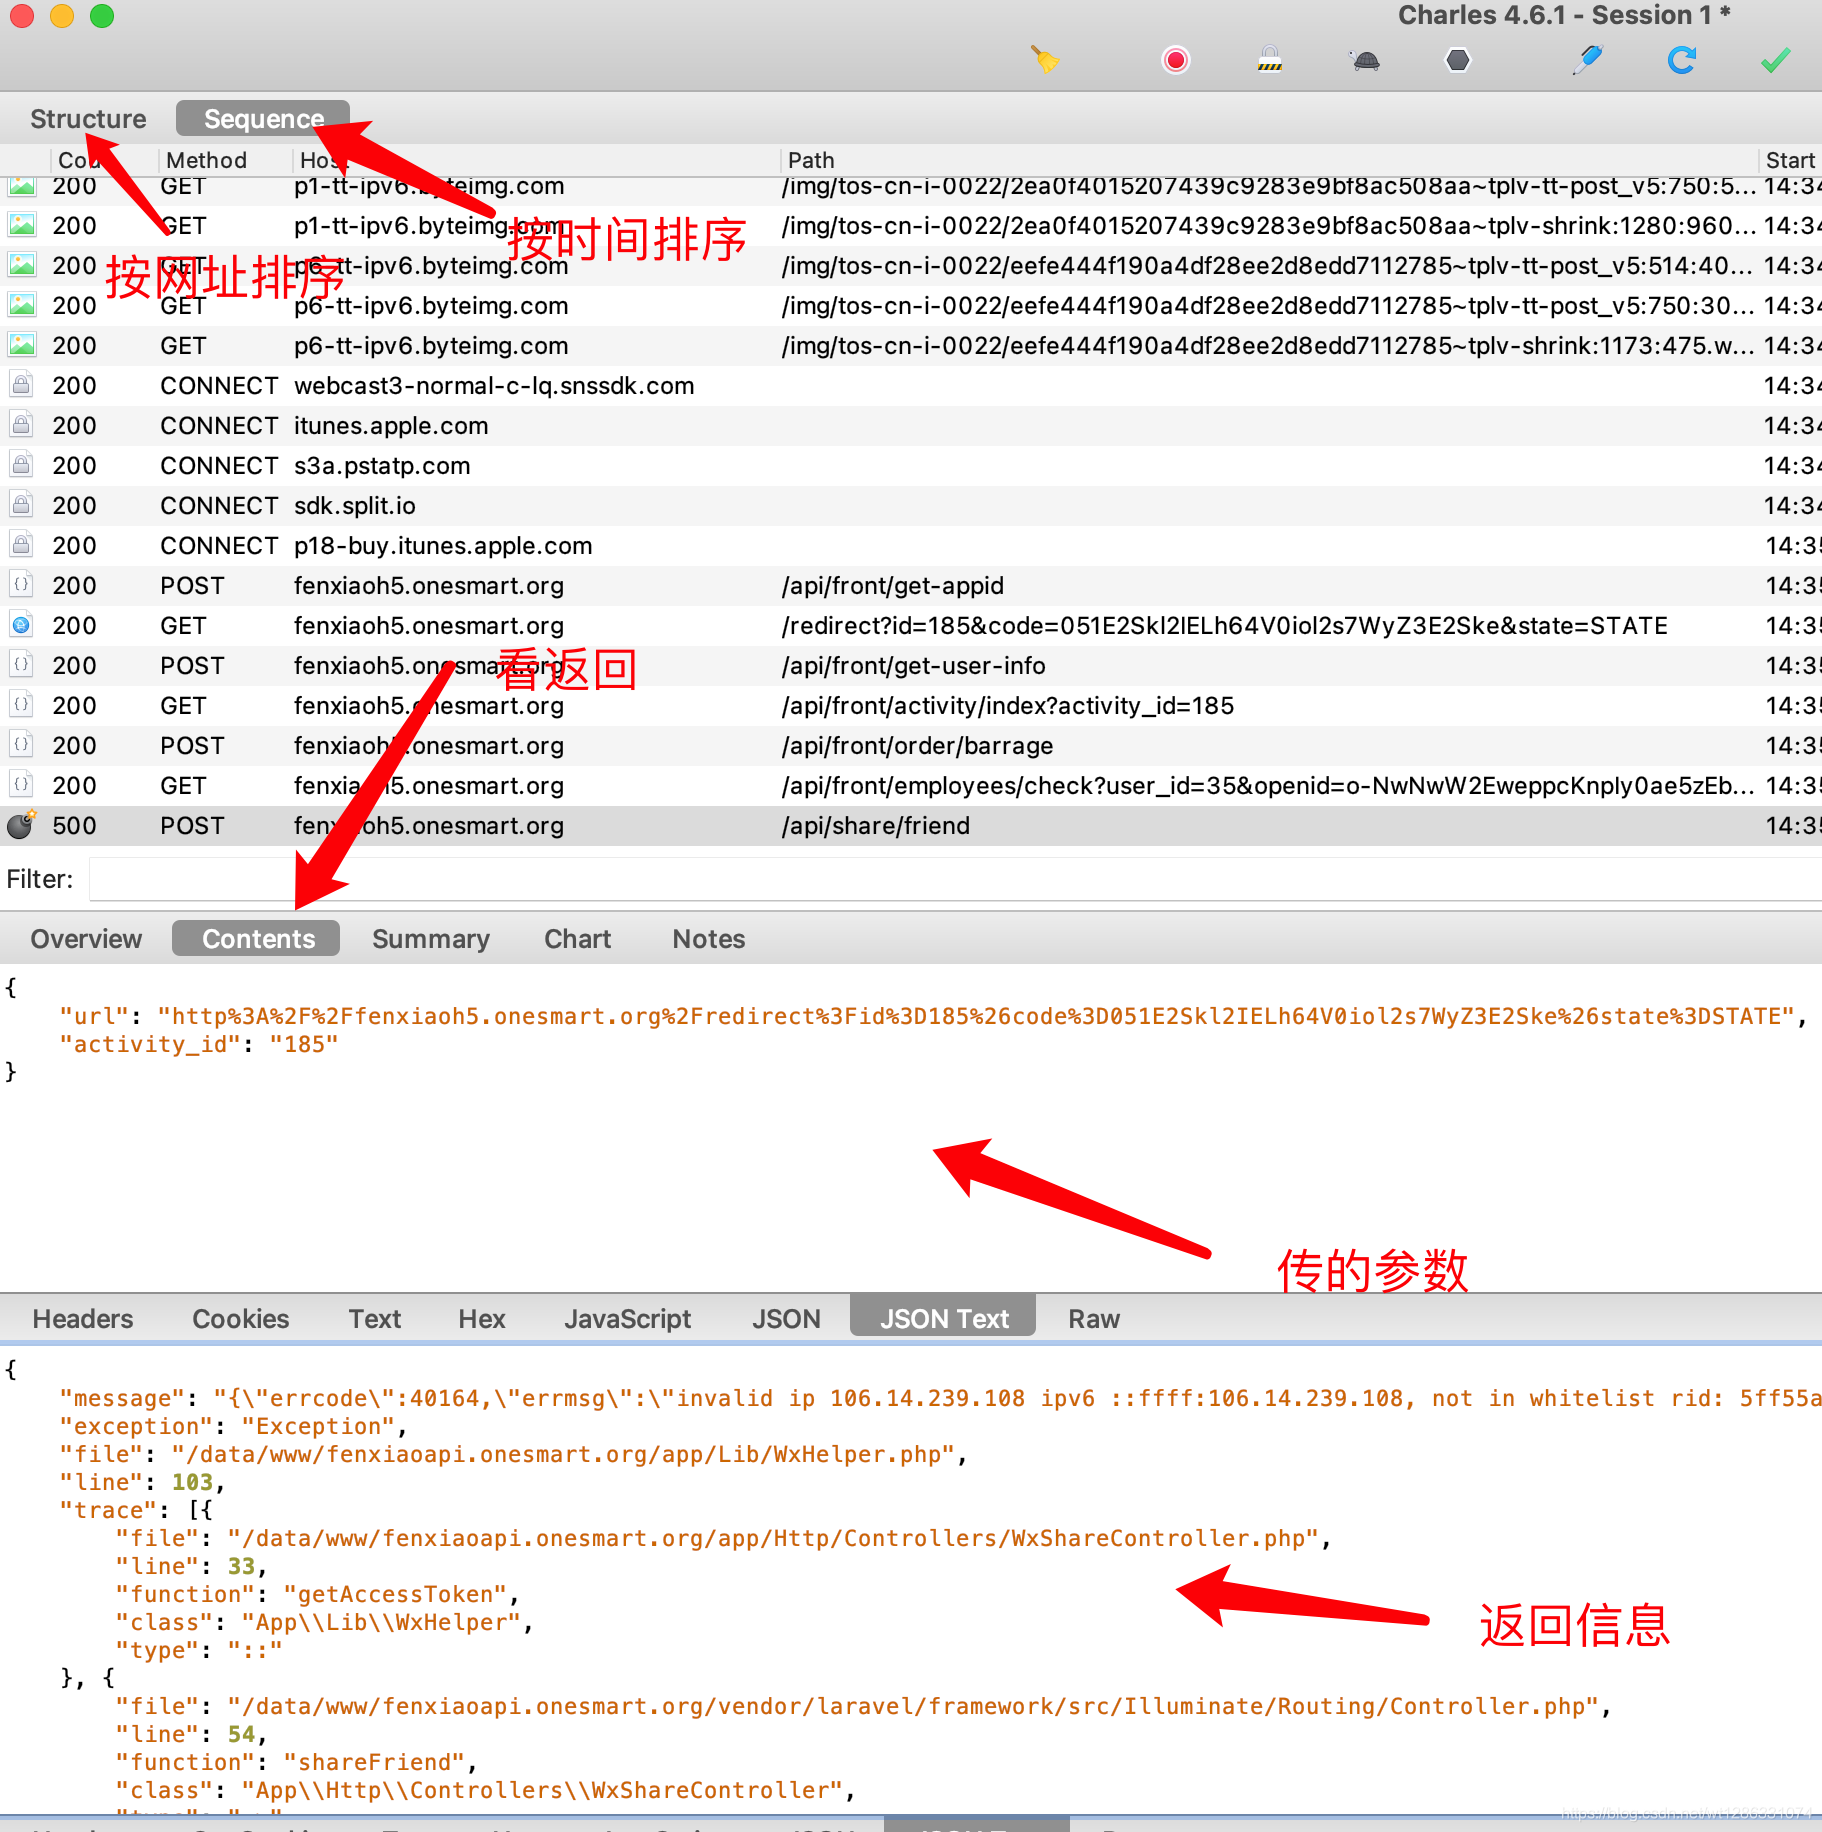Sort by the Method column header
This screenshot has height=1832, width=1822.
(x=206, y=160)
